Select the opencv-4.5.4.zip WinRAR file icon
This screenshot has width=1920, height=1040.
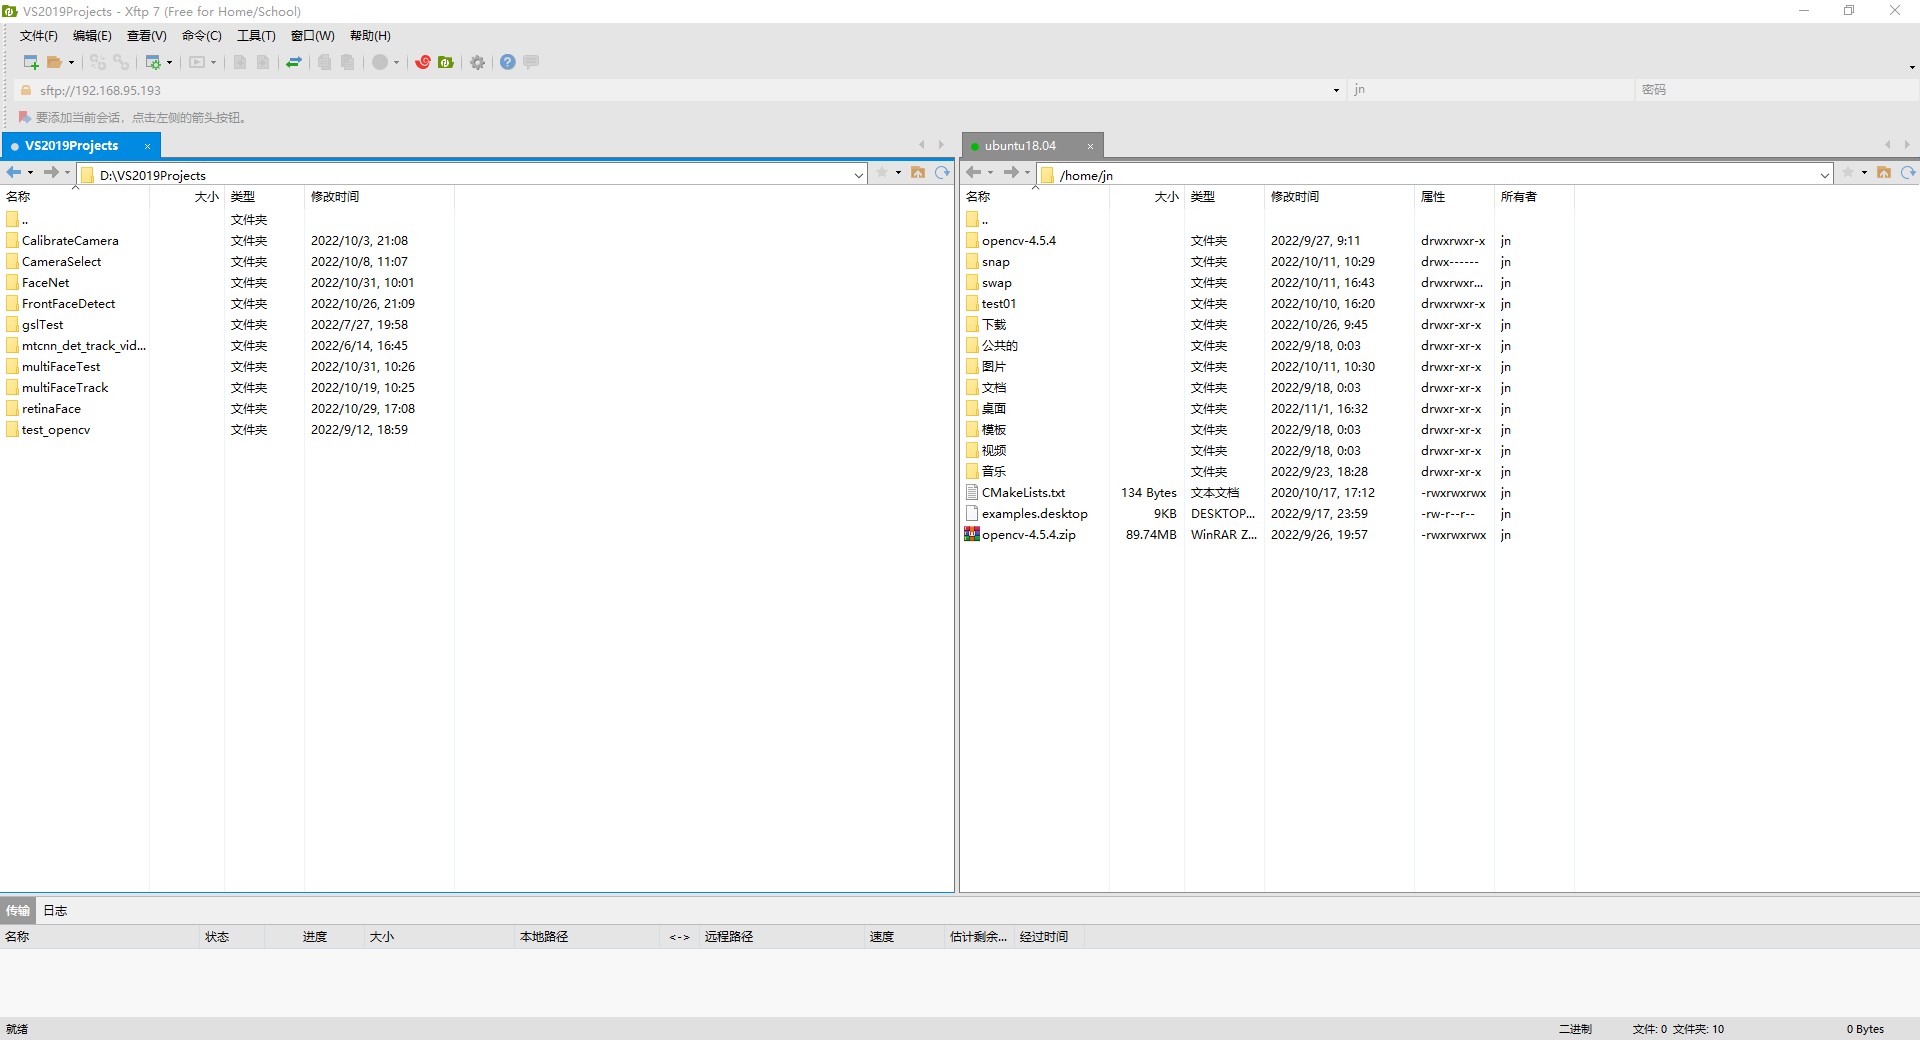972,534
